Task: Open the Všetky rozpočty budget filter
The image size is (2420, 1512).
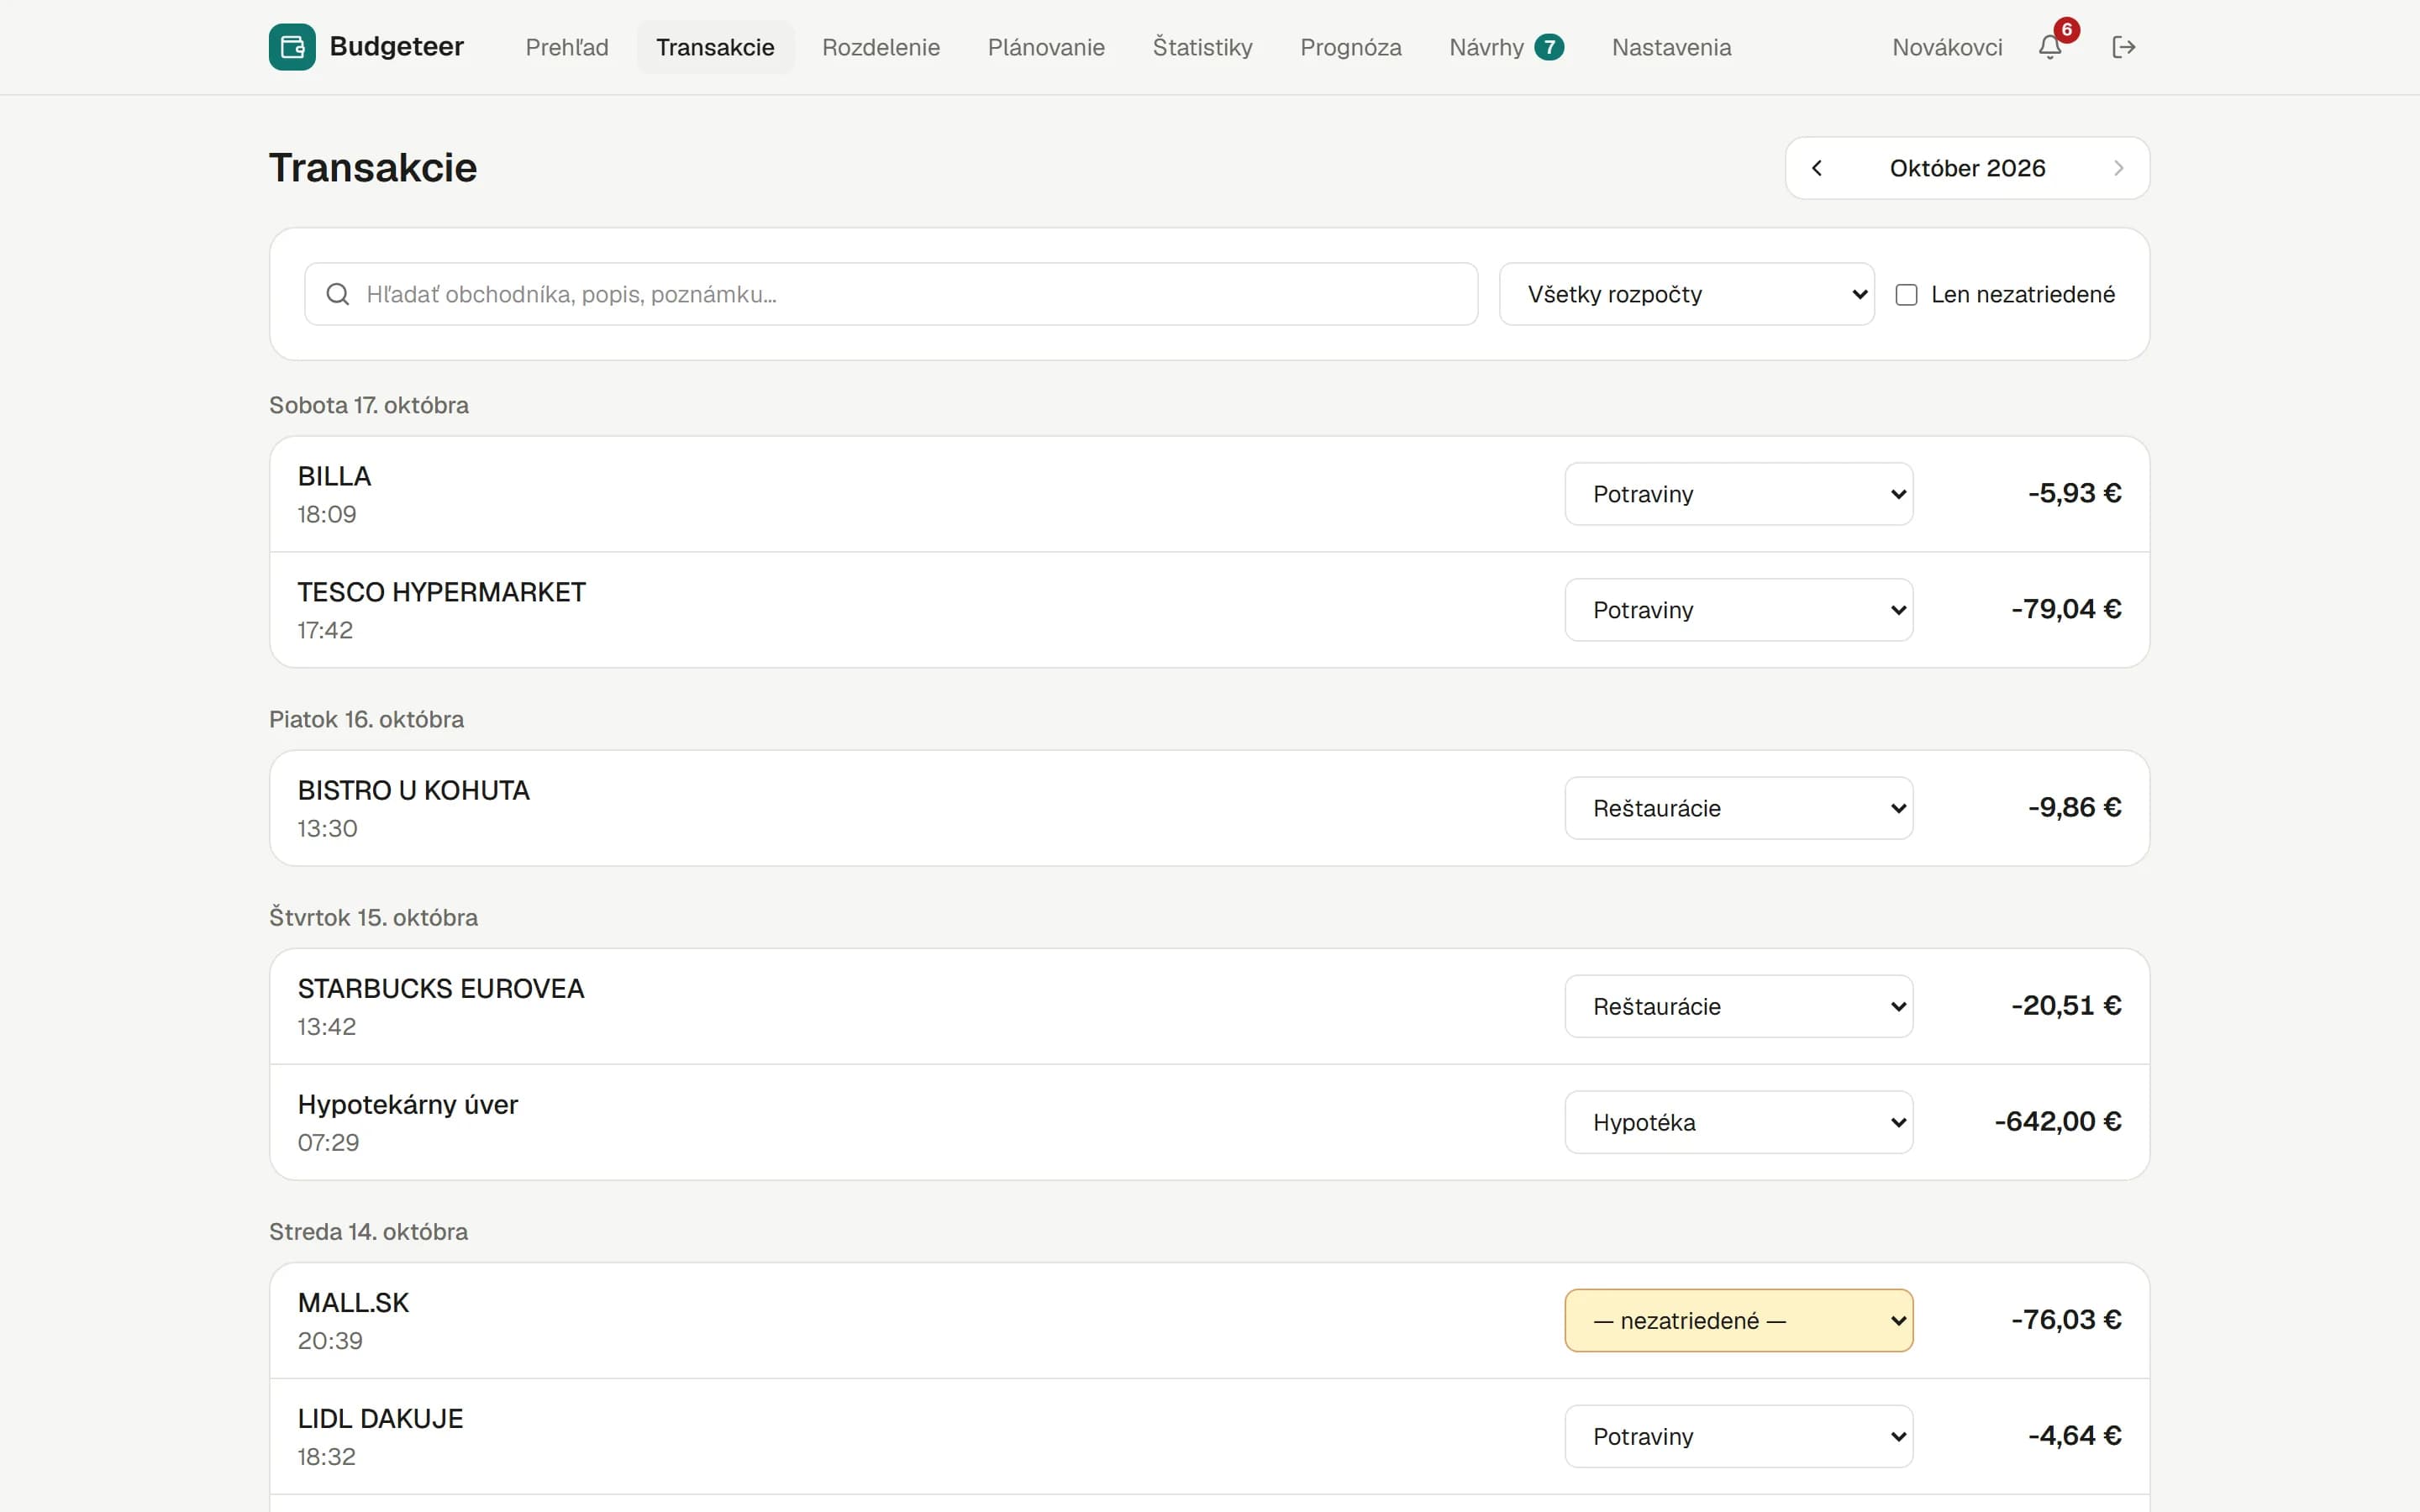Action: pos(1687,294)
